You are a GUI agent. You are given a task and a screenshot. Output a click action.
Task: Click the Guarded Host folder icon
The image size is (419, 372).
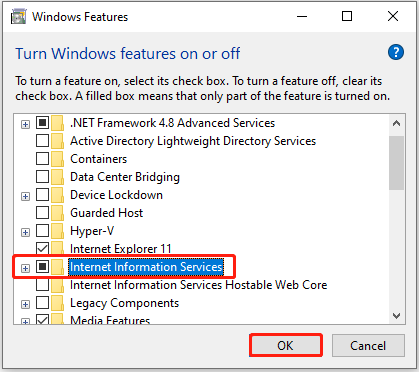(57, 213)
